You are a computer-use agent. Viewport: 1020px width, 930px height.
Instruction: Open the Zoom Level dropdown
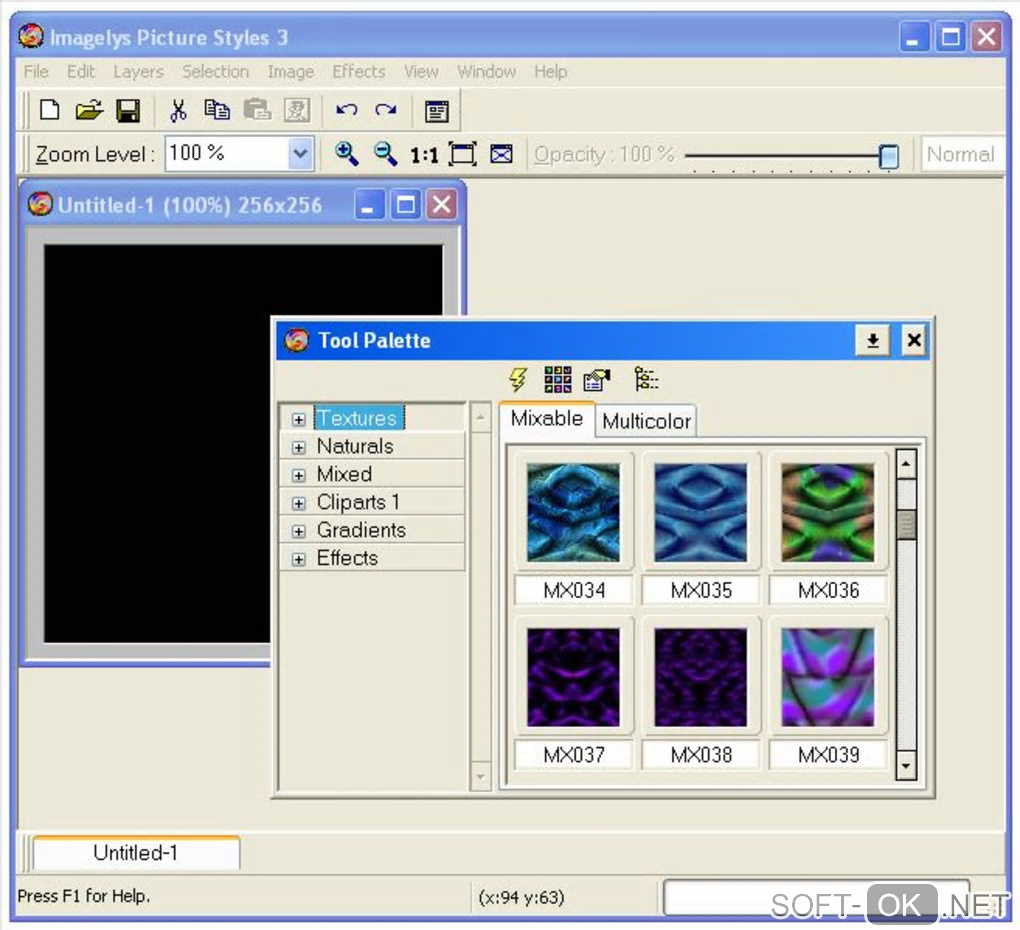pyautogui.click(x=300, y=154)
